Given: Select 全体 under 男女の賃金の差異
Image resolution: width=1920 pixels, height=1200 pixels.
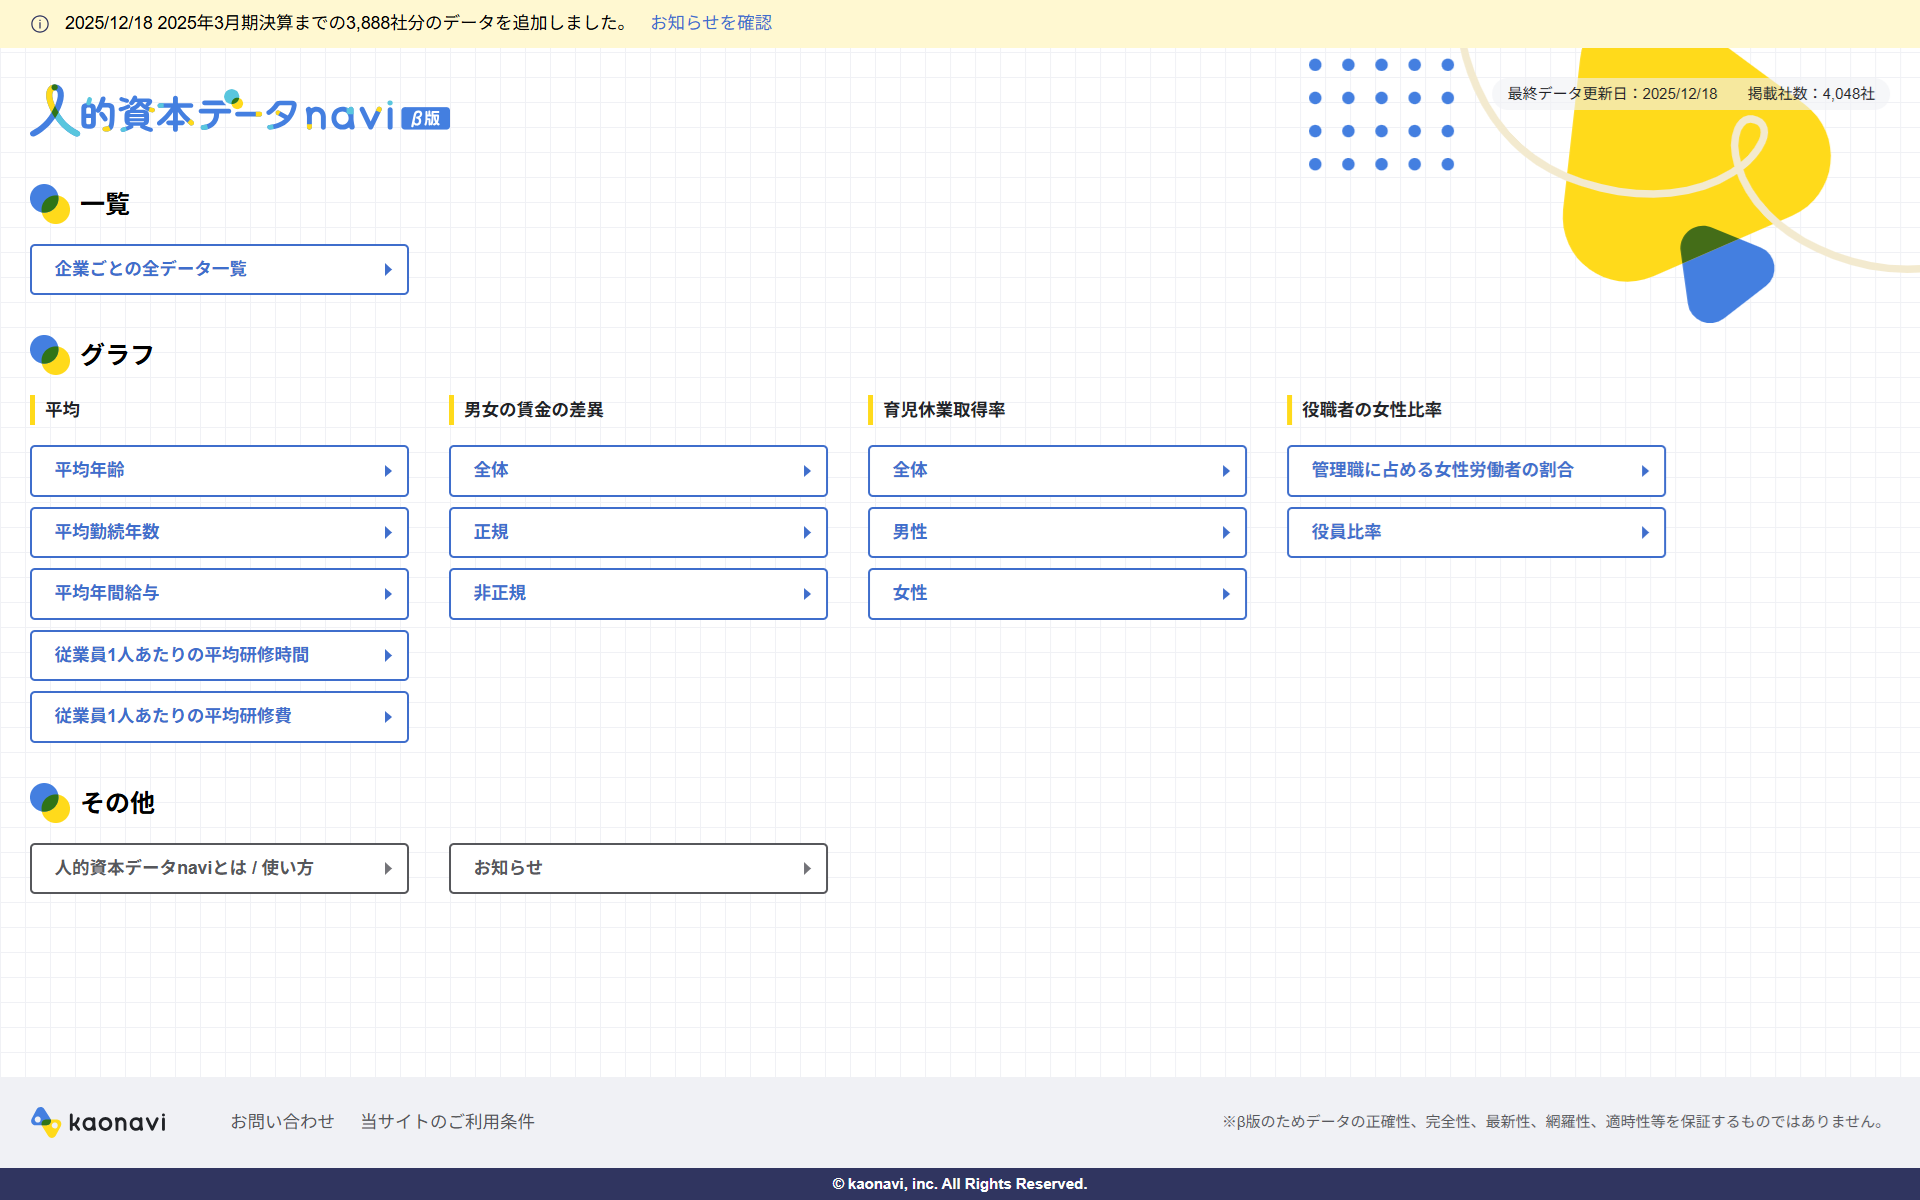Looking at the screenshot, I should (x=638, y=471).
